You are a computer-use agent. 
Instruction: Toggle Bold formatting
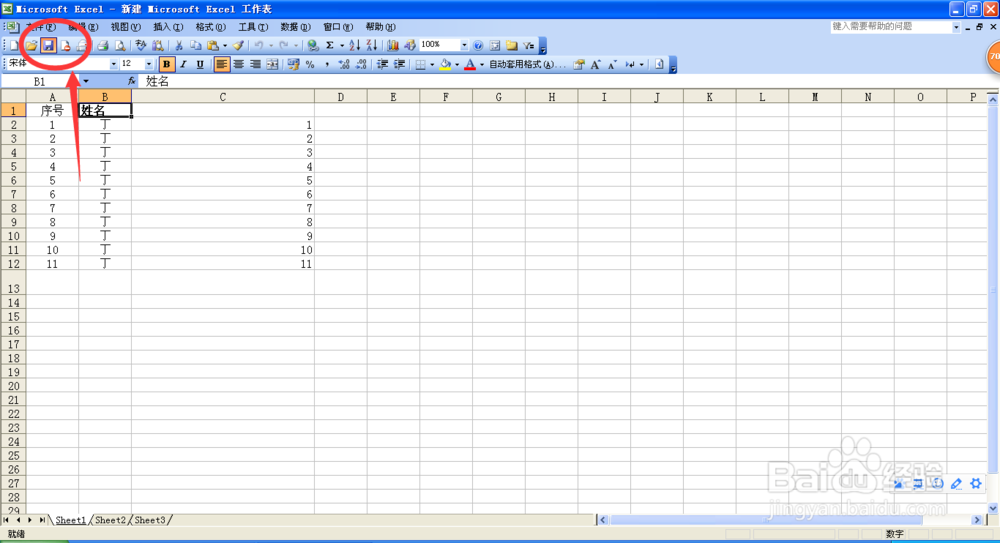pos(166,64)
